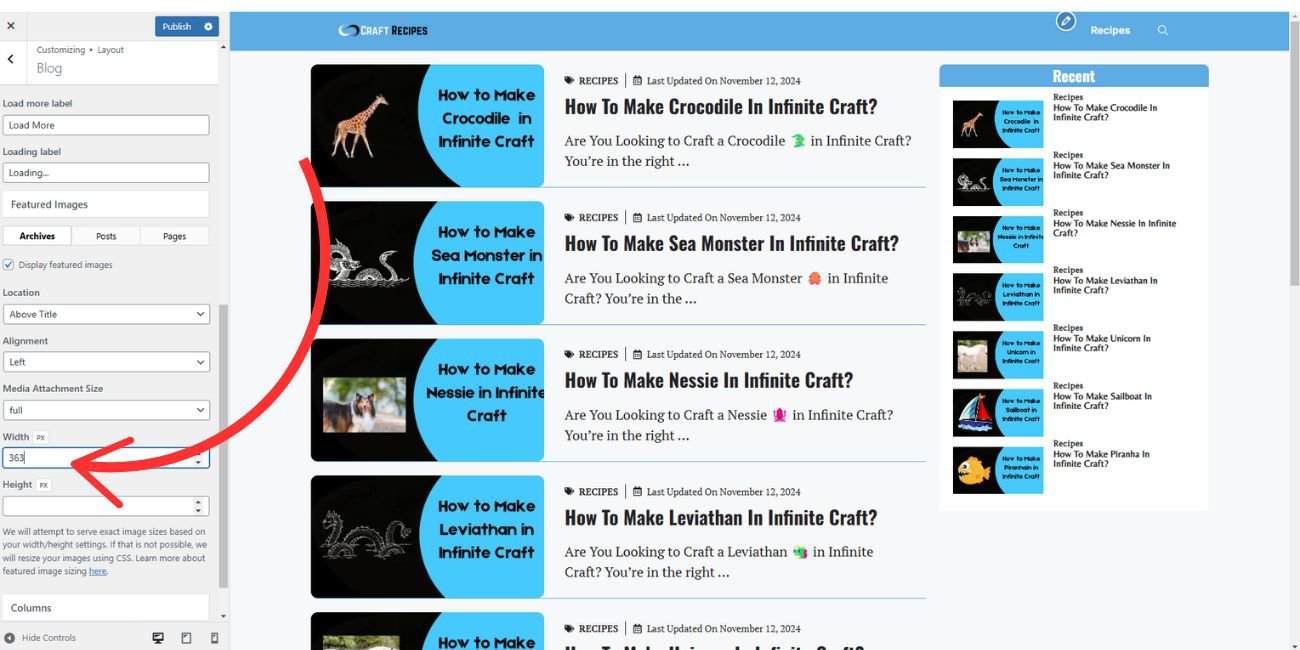Open 'How To Make Leviathan In Infinite Craft?' headline
The height and width of the screenshot is (650, 1300).
(x=721, y=517)
